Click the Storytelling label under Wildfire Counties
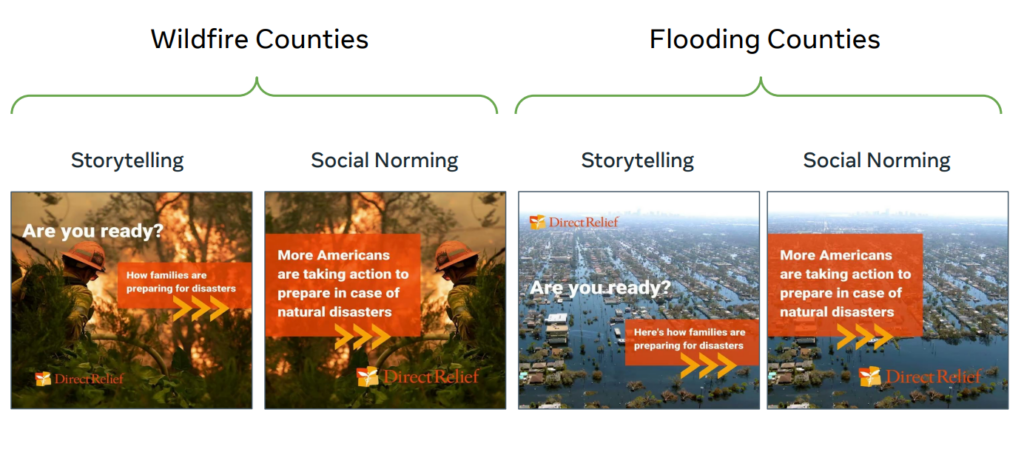The image size is (1024, 449). 127,160
